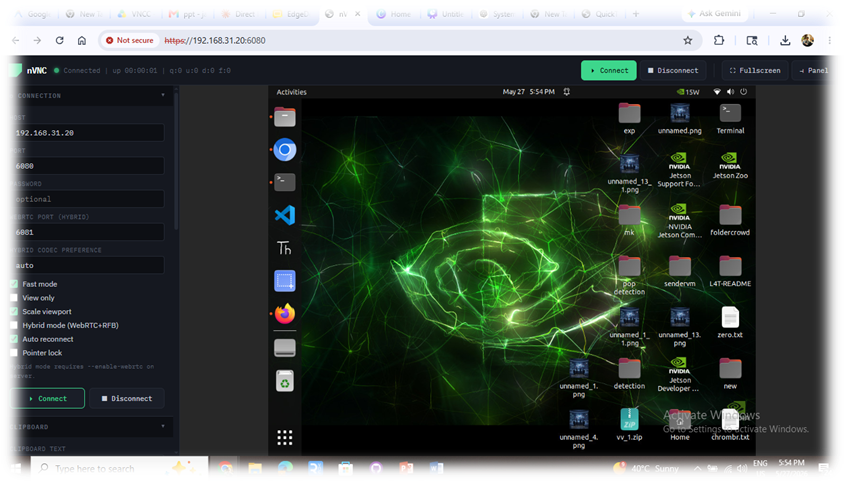This screenshot has width=845, height=482.
Task: Open the Jetson Zoo desktop shortcut
Action: click(x=730, y=166)
